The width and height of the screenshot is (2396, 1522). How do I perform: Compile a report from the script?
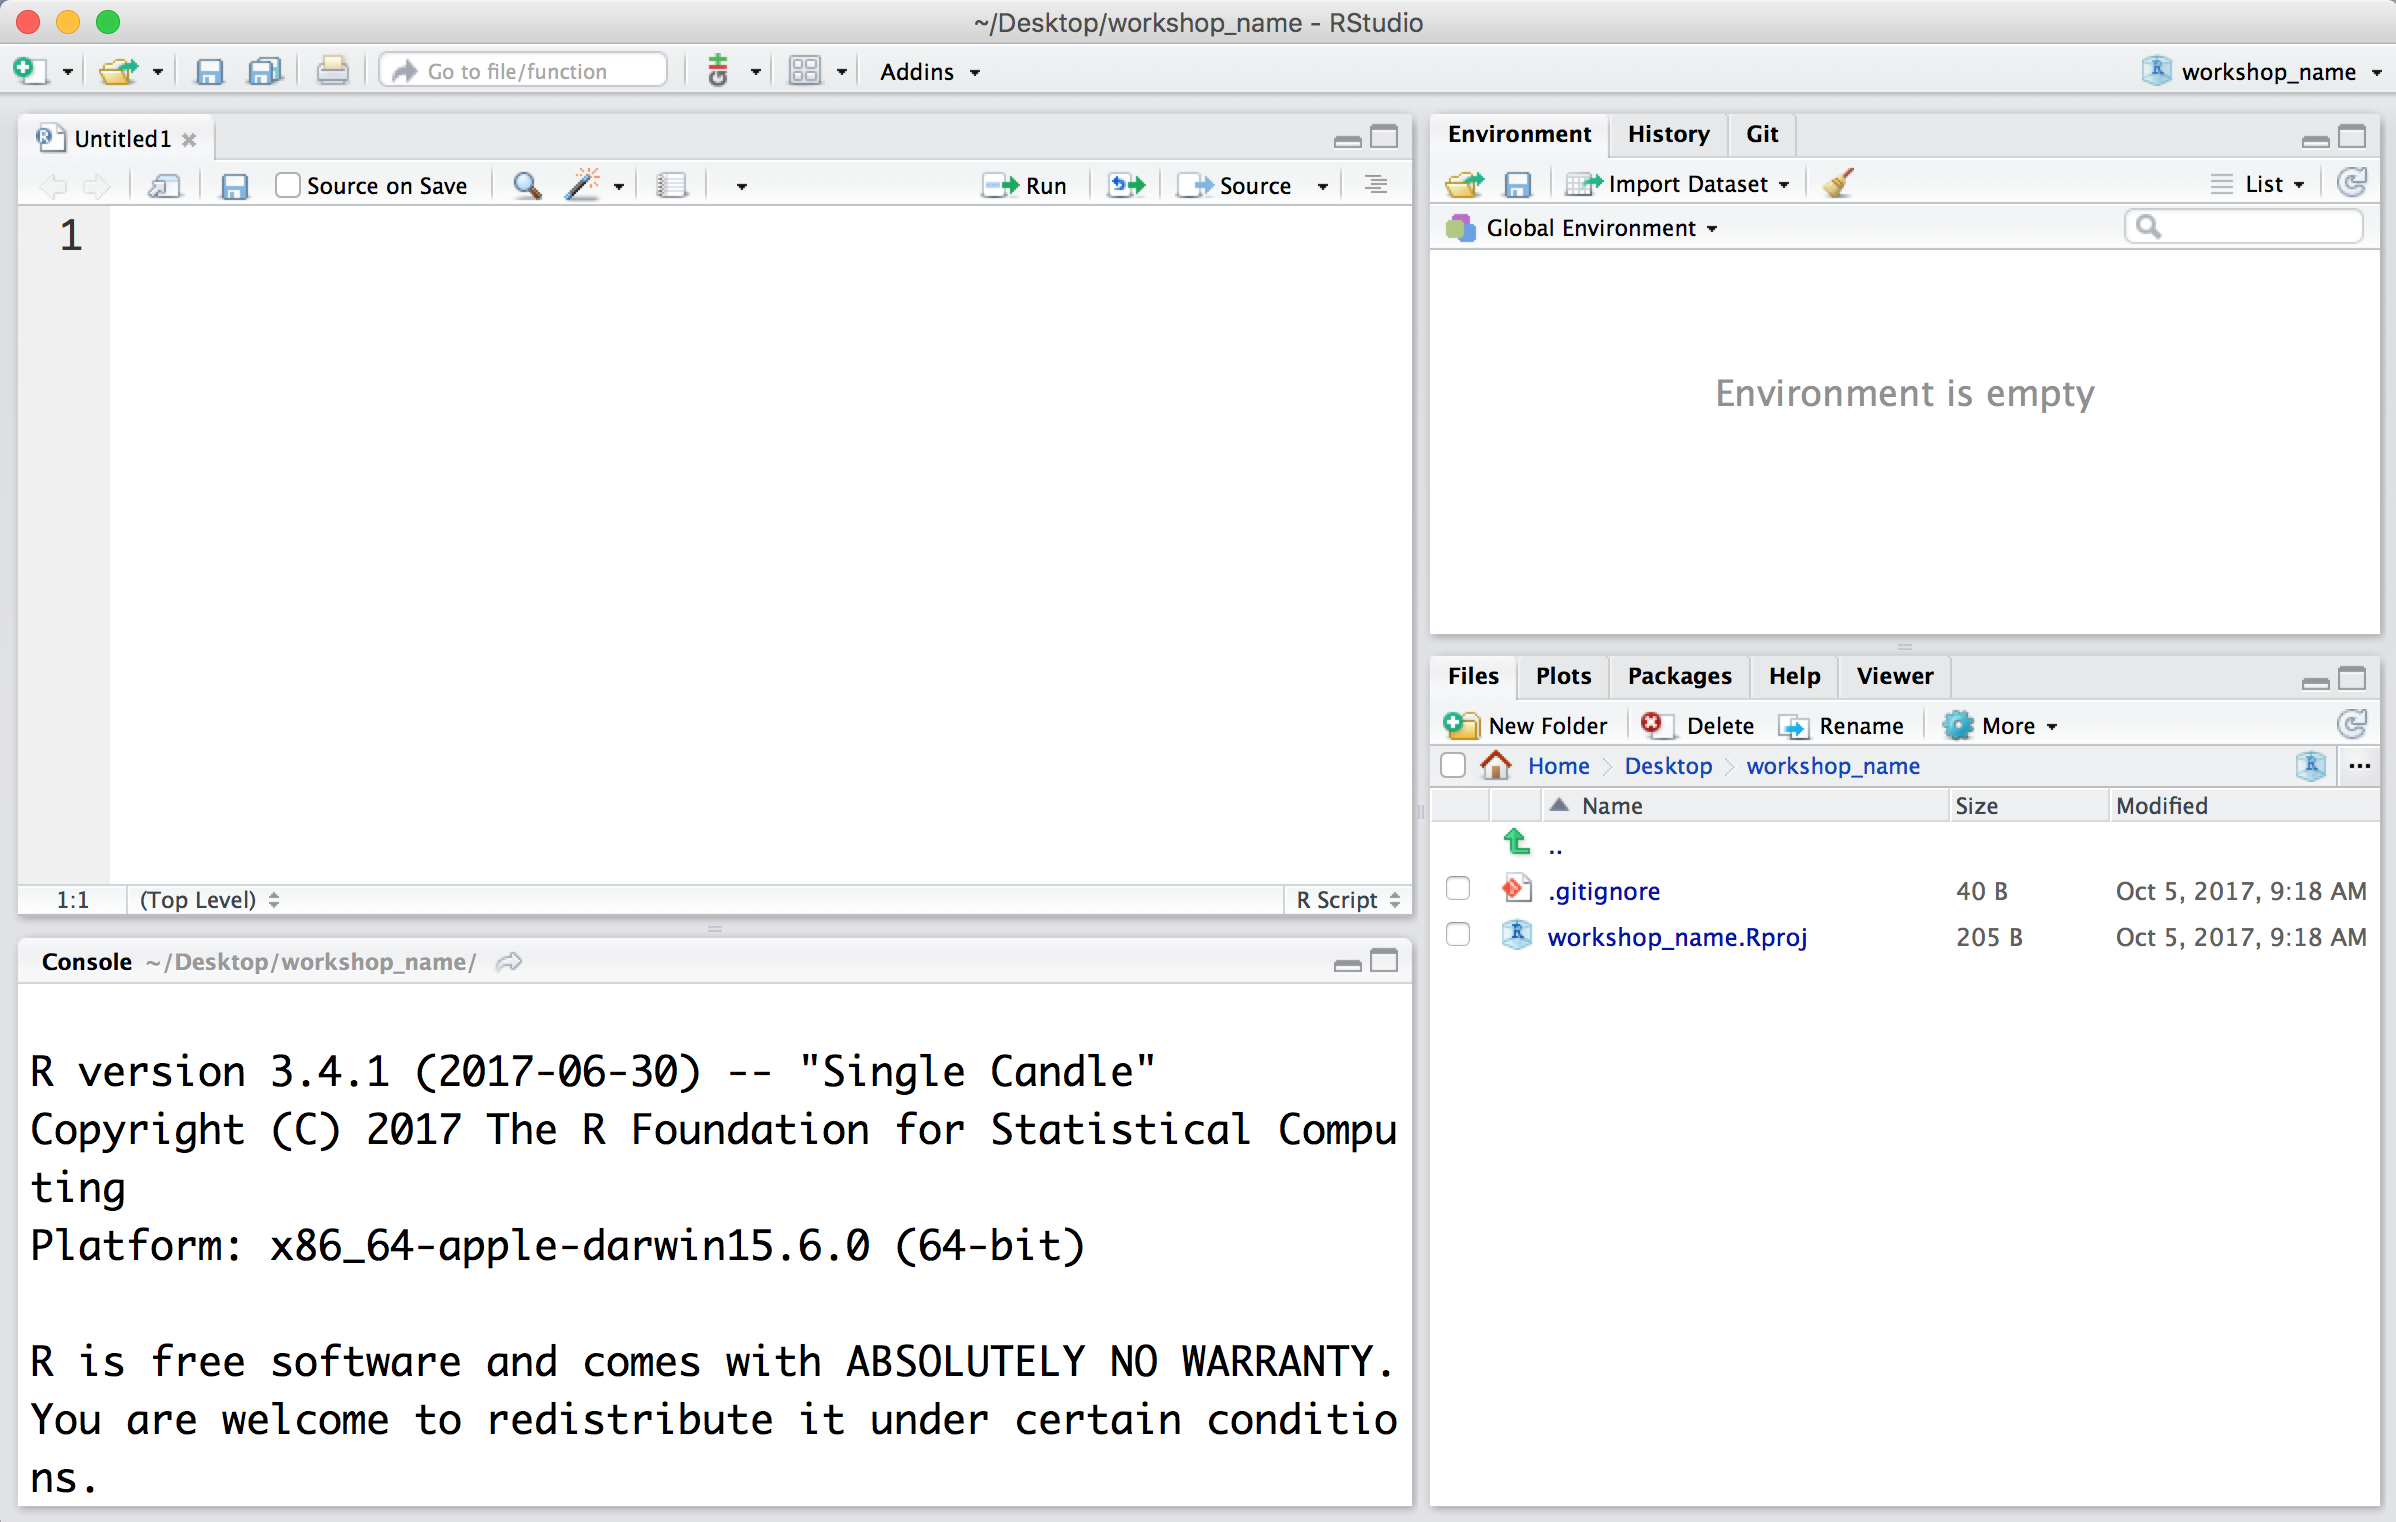coord(671,185)
